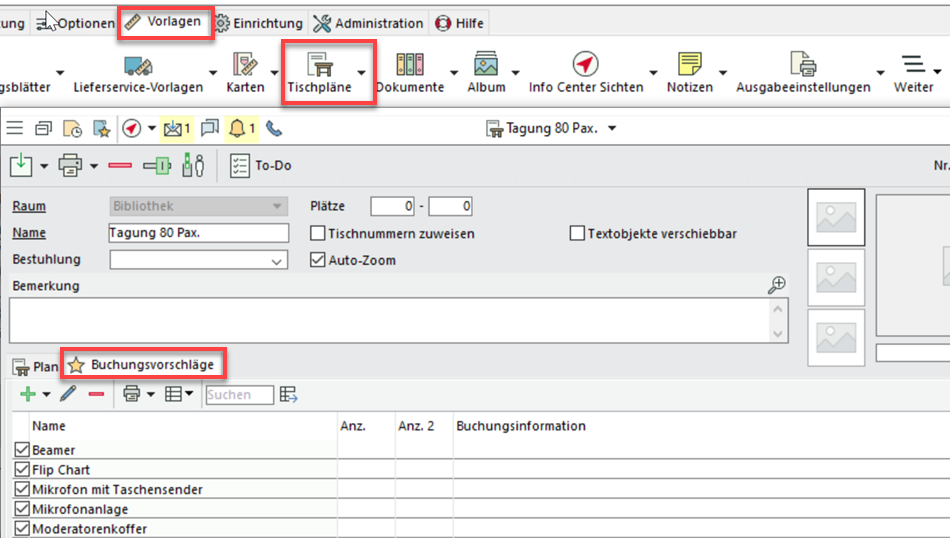Click the phone icon in toolbar

point(273,129)
